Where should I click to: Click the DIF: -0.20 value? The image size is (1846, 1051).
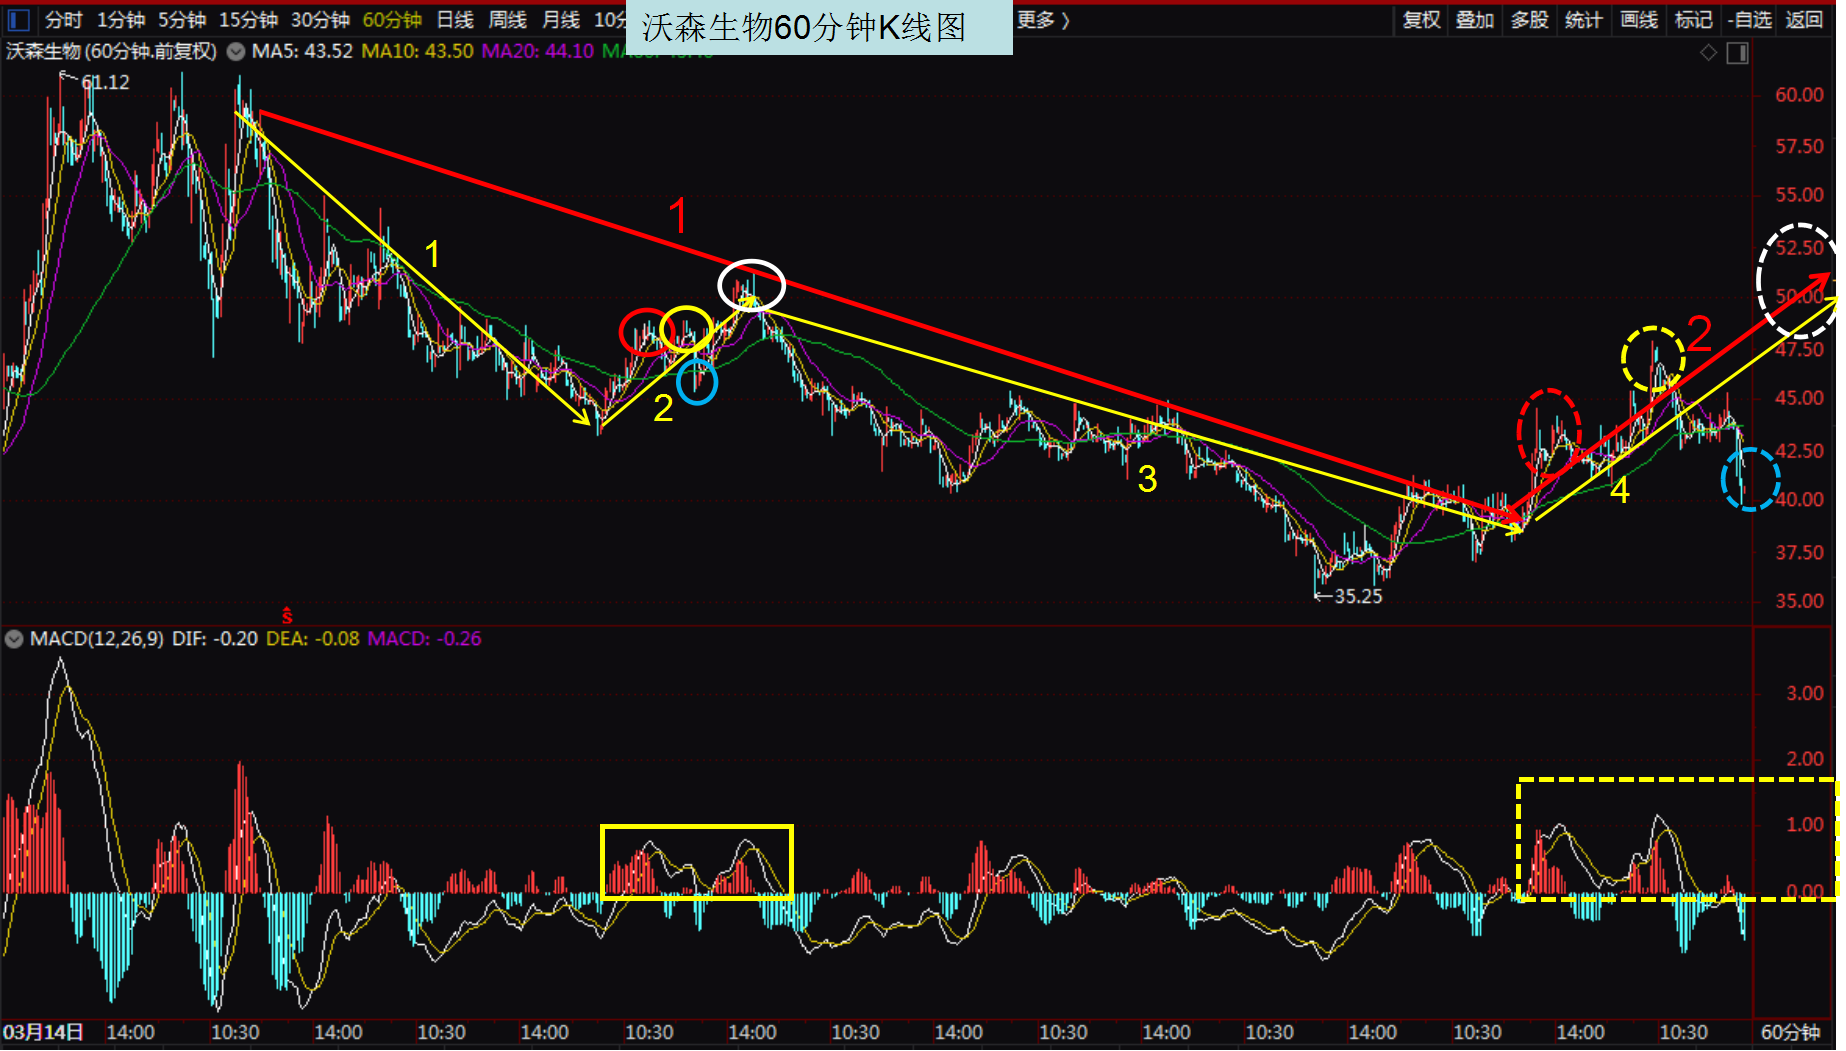tap(214, 639)
